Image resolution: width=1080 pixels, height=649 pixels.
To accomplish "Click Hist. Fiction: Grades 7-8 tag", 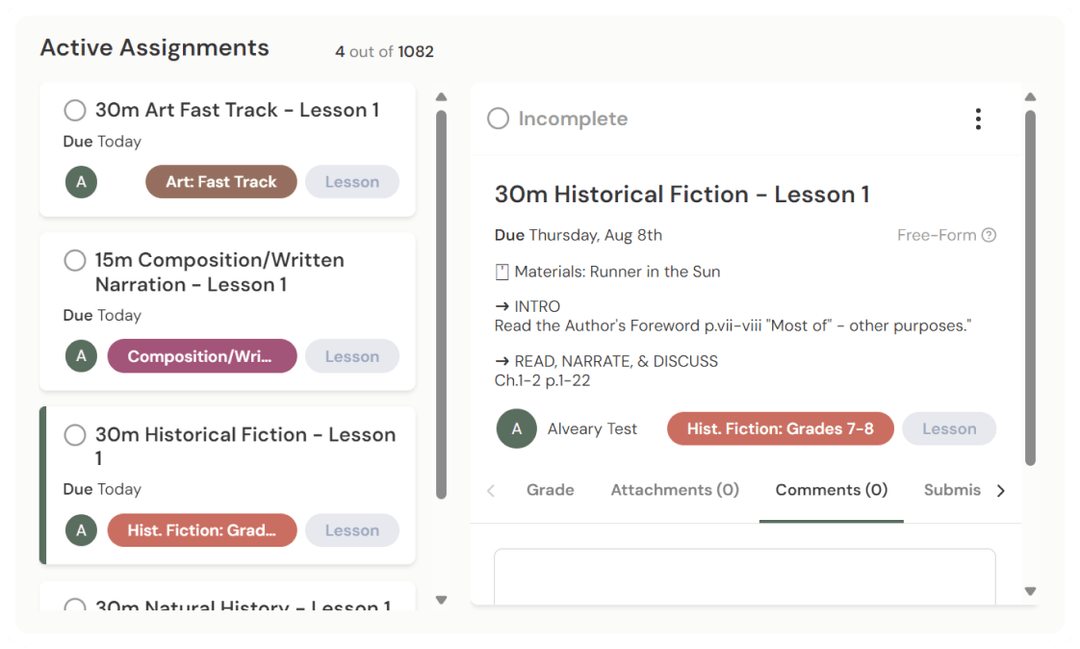I will tap(780, 429).
